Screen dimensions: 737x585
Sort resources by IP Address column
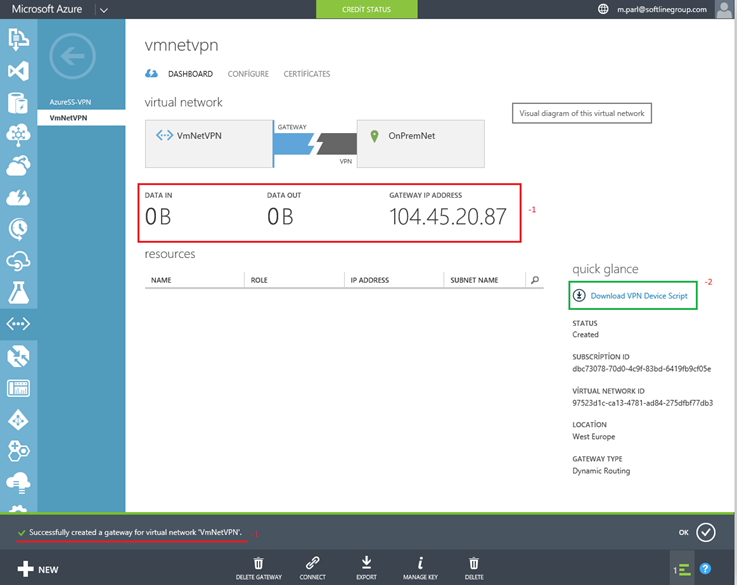point(370,280)
